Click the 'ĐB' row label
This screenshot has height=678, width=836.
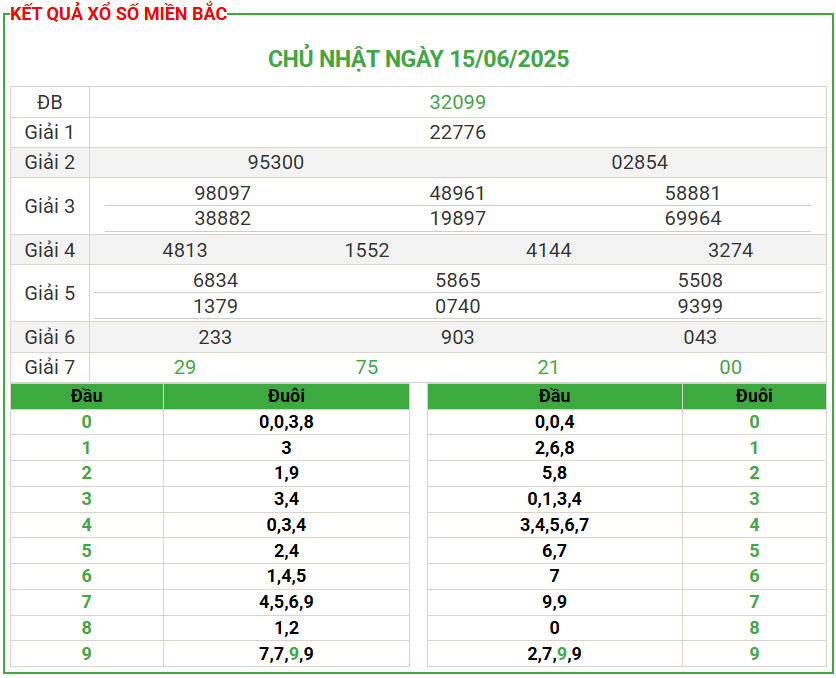50,102
